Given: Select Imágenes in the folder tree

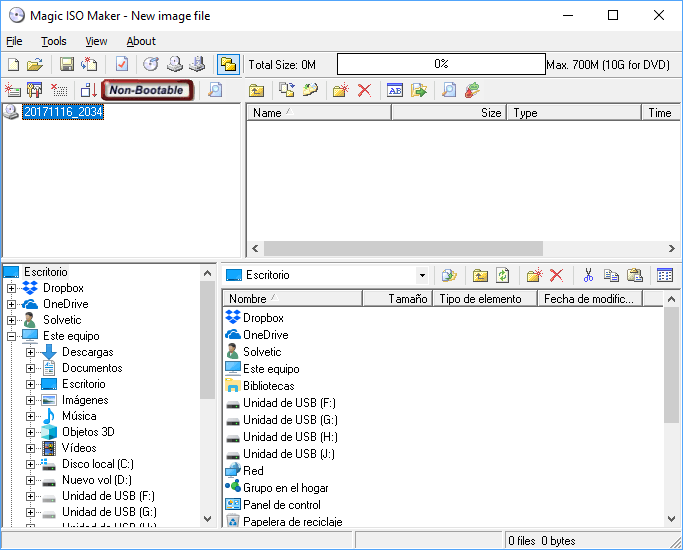Looking at the screenshot, I should [85, 400].
